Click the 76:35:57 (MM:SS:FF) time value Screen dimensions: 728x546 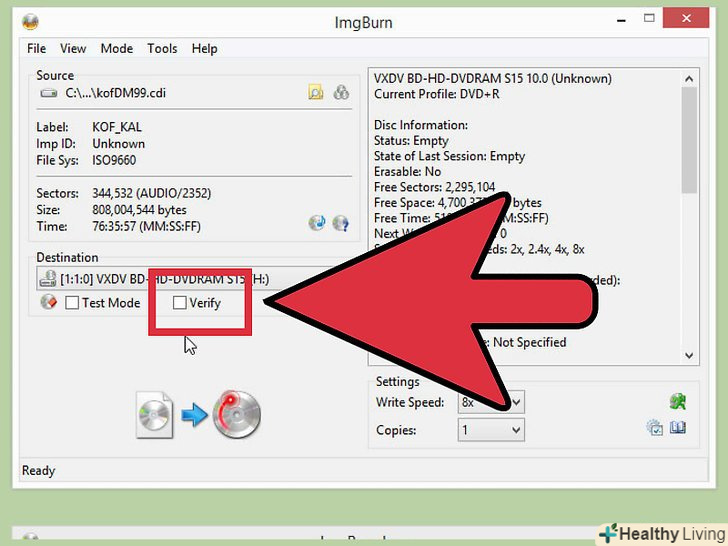[146, 227]
